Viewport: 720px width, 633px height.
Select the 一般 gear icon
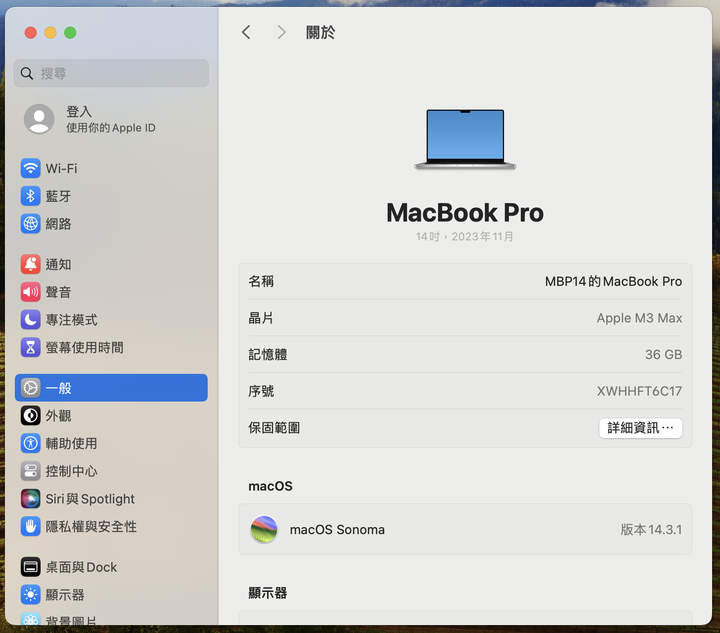click(30, 388)
